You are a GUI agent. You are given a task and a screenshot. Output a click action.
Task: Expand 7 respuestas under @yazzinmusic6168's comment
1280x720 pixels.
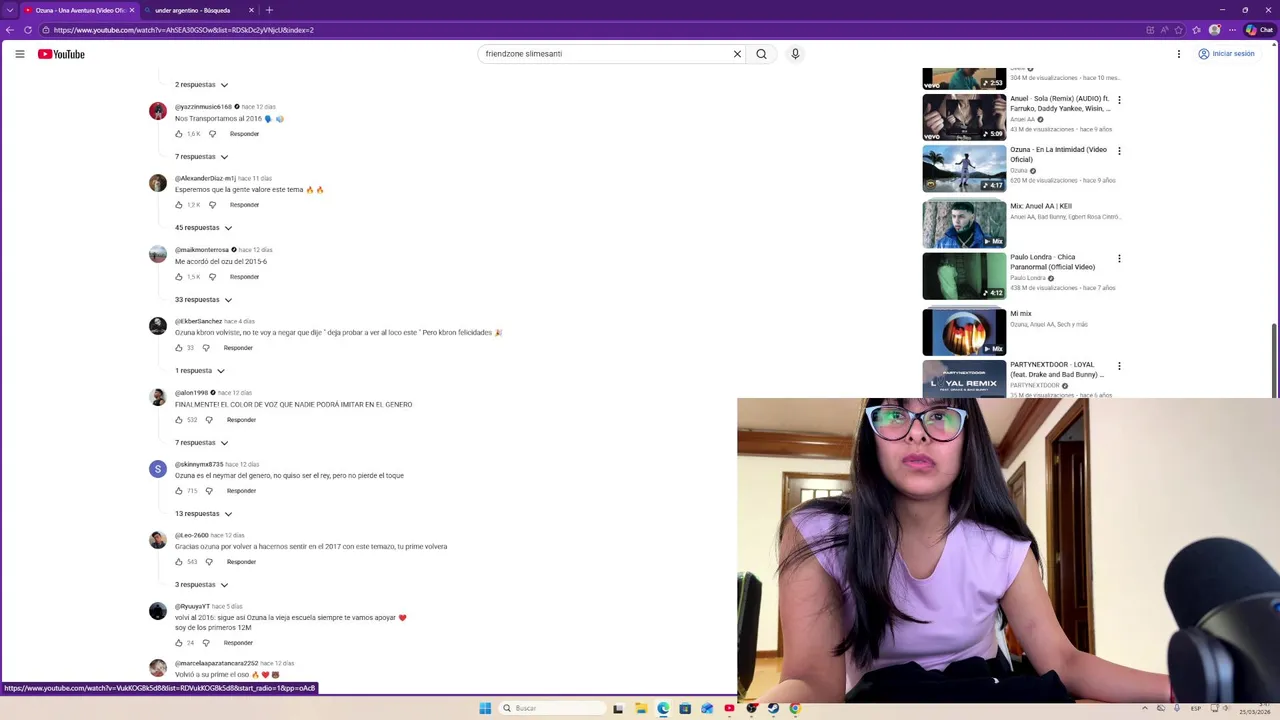click(x=201, y=157)
